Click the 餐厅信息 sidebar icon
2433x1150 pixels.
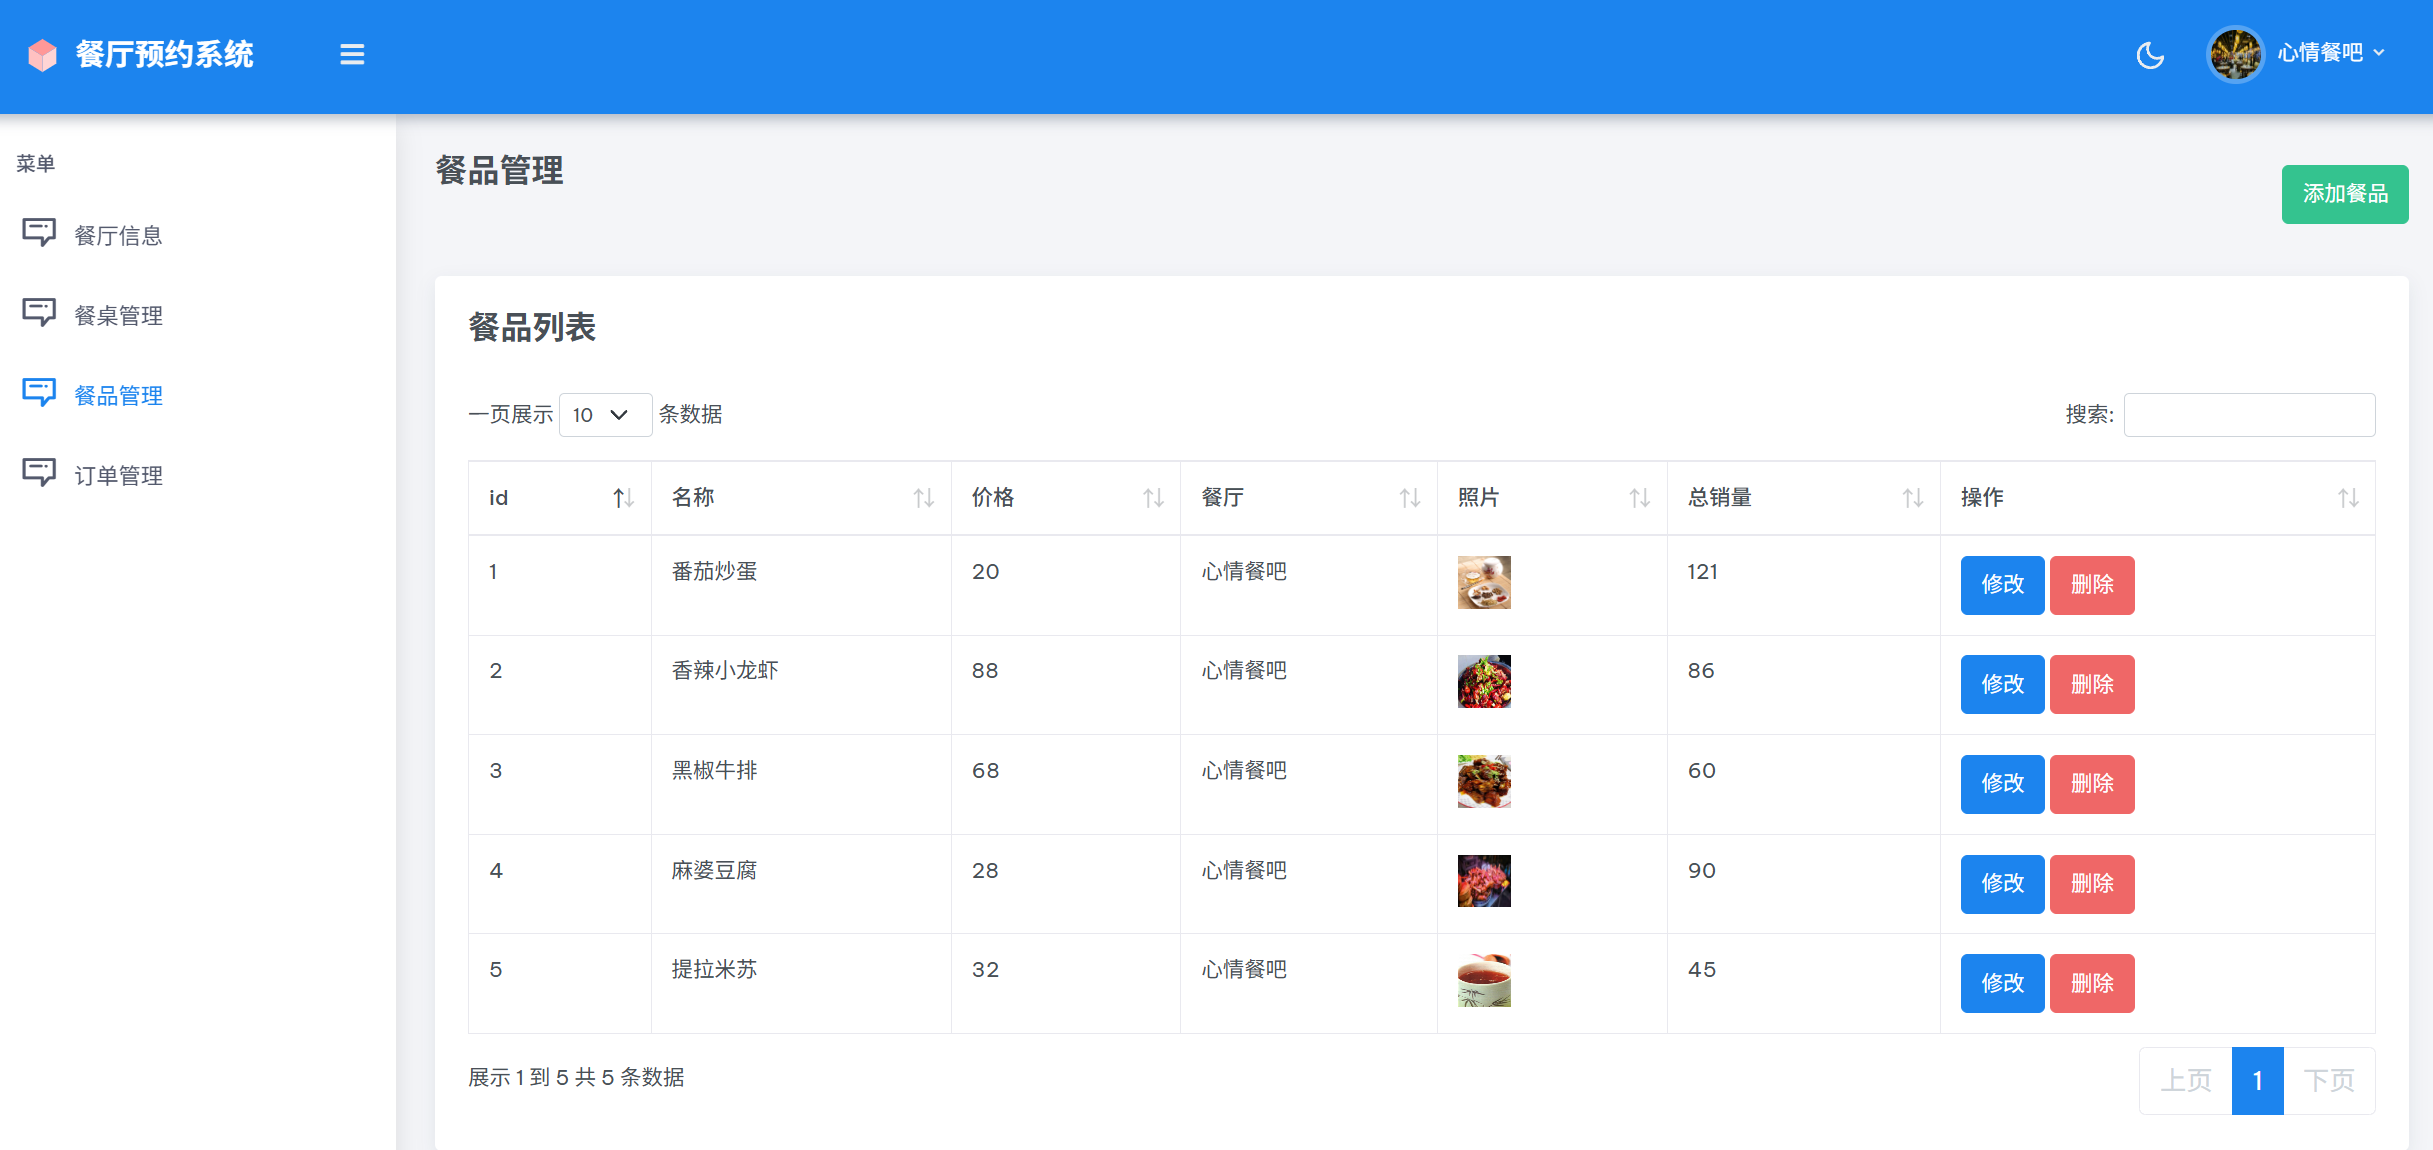pyautogui.click(x=39, y=233)
